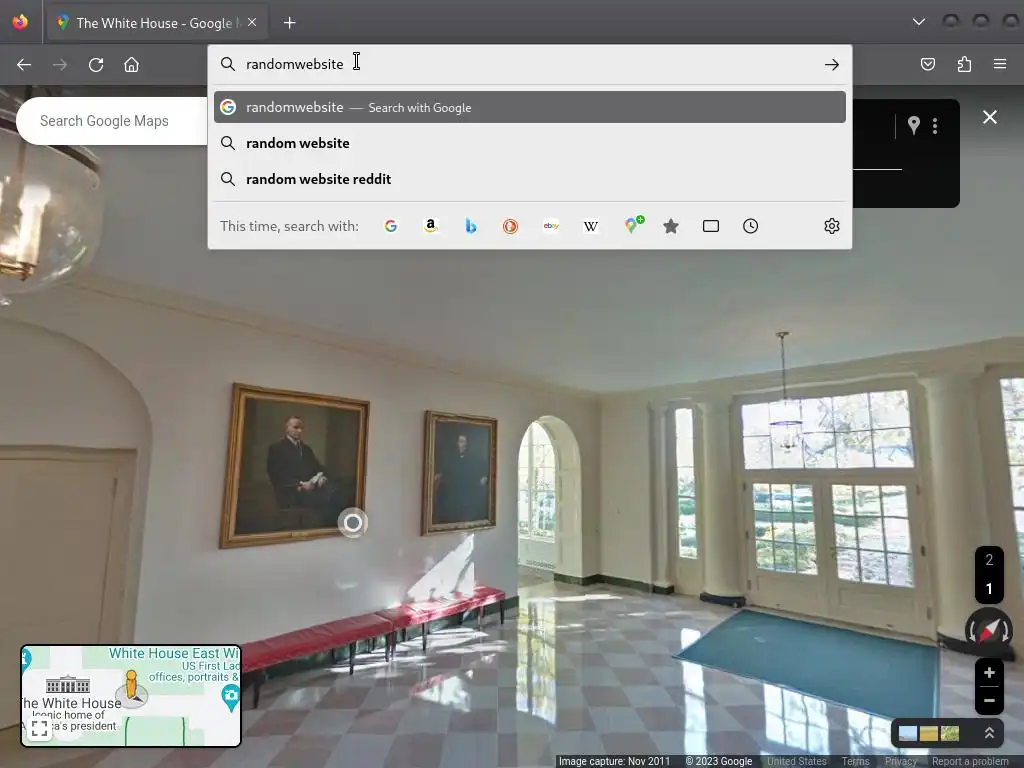The image size is (1024, 768).
Task: Click the Pegman on the minimap
Action: point(131,686)
